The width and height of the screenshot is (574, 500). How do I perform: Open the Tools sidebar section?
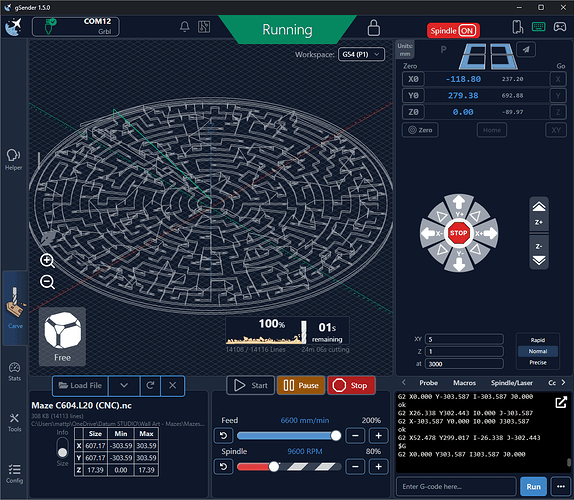coord(14,422)
